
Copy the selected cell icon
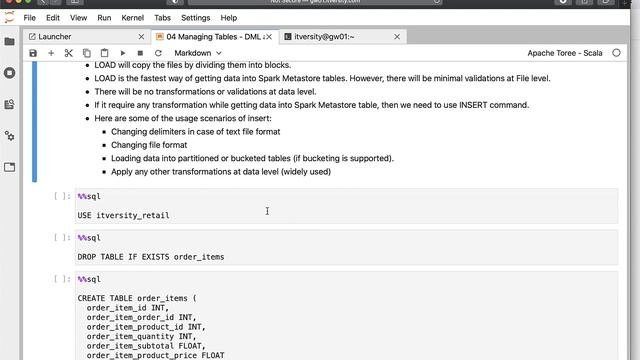click(x=87, y=53)
